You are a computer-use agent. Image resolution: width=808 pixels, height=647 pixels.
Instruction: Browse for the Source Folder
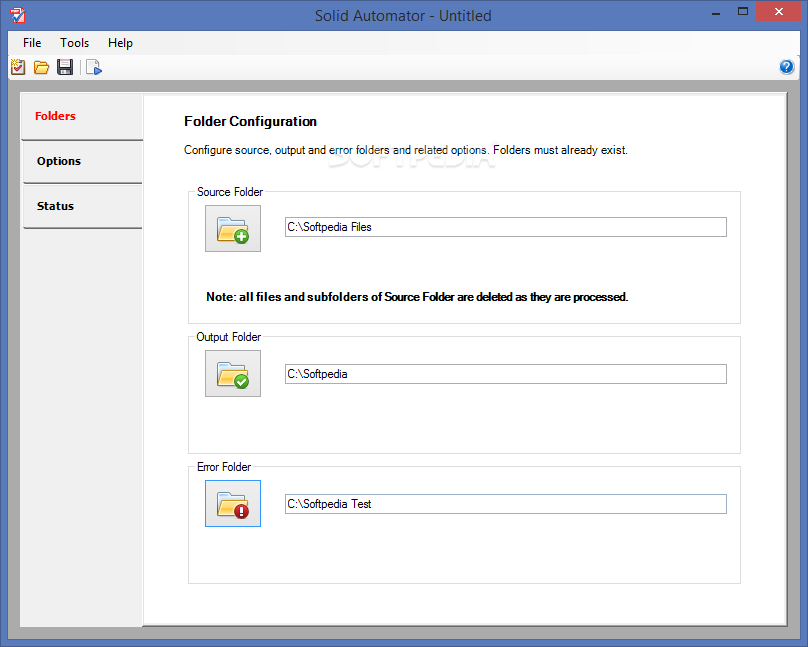(233, 229)
